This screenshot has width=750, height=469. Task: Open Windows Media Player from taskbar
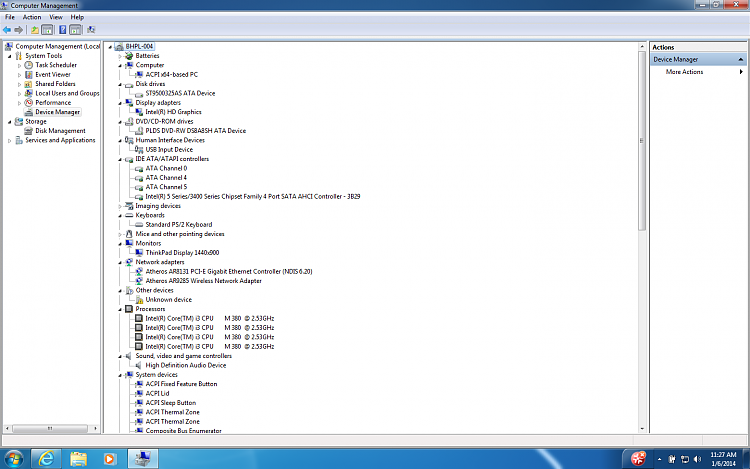(x=110, y=459)
